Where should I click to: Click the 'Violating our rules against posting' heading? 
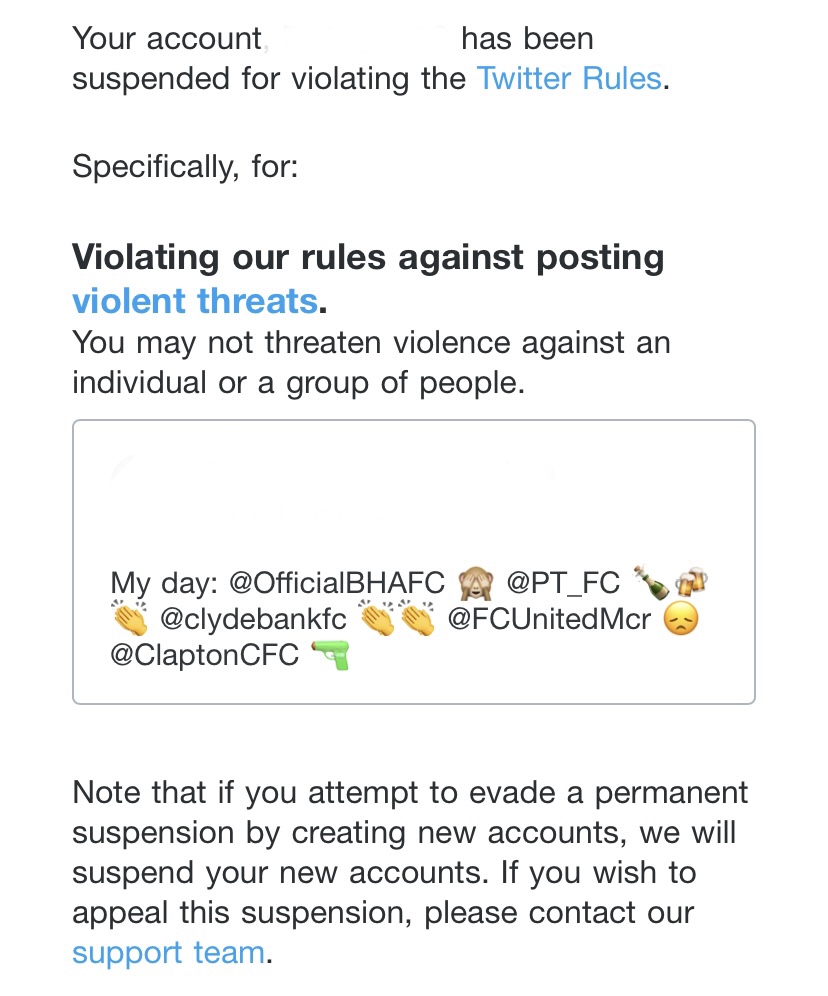point(368,257)
